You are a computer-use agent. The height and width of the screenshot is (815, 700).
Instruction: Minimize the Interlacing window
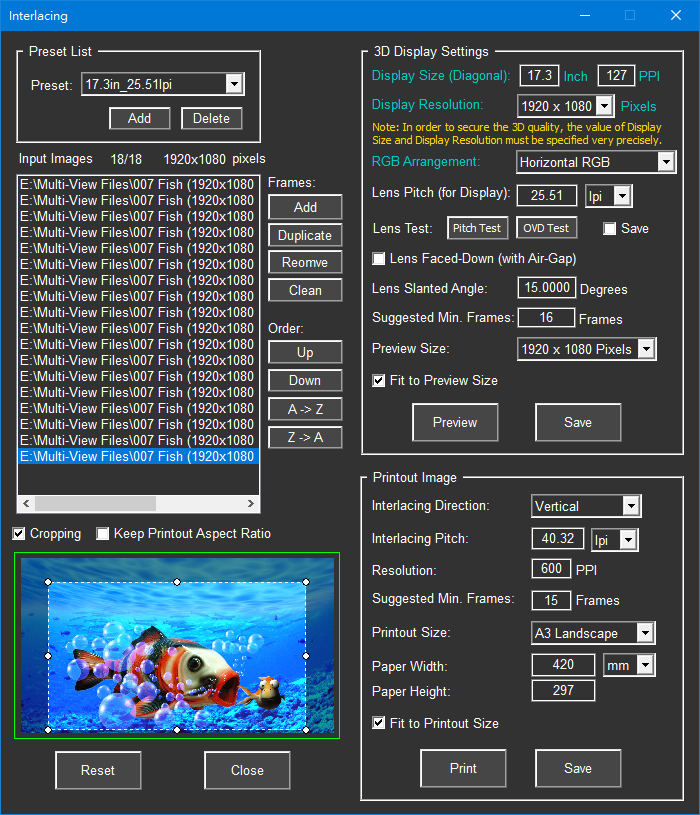(585, 16)
